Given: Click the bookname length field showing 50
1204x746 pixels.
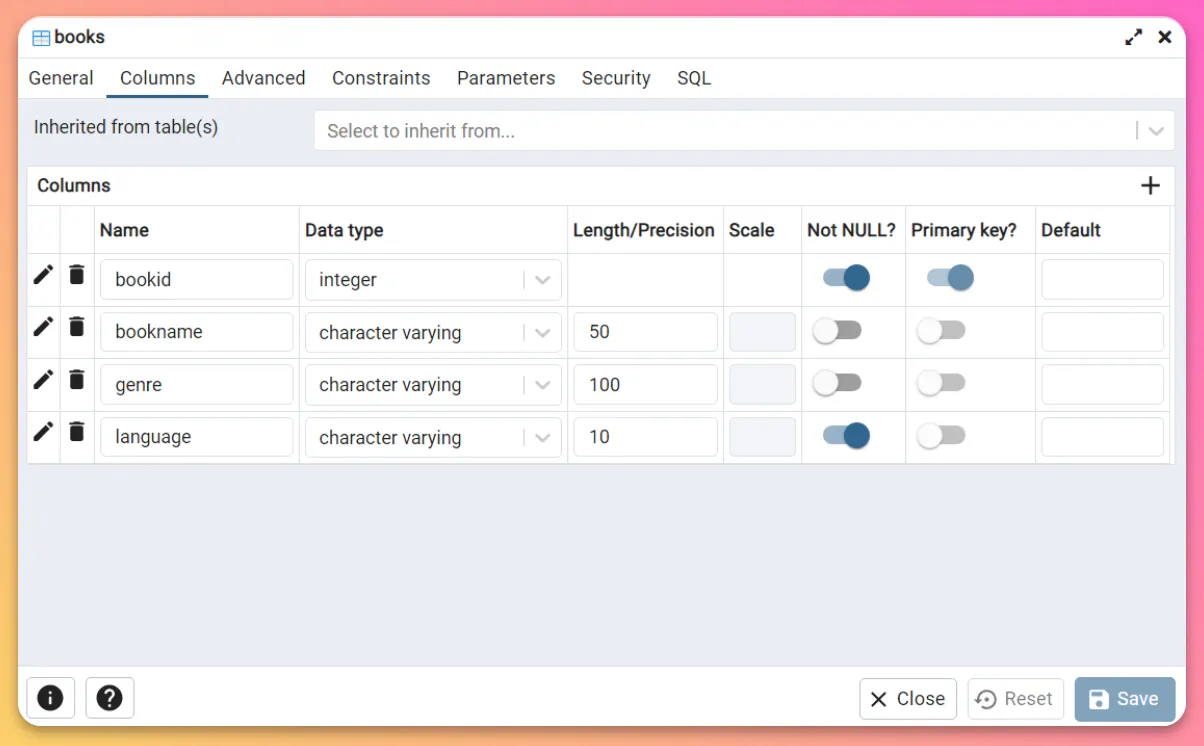Looking at the screenshot, I should coord(645,332).
